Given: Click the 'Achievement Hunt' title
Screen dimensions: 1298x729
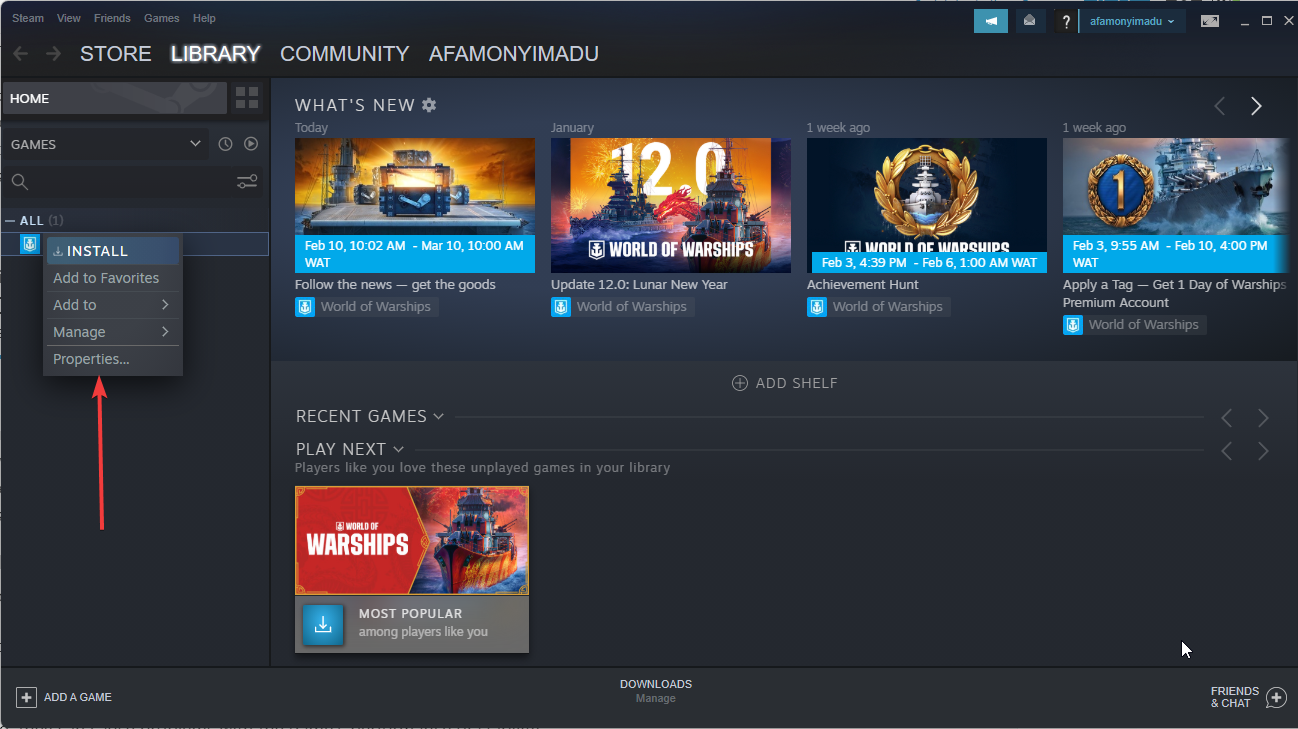Looking at the screenshot, I should [x=862, y=285].
